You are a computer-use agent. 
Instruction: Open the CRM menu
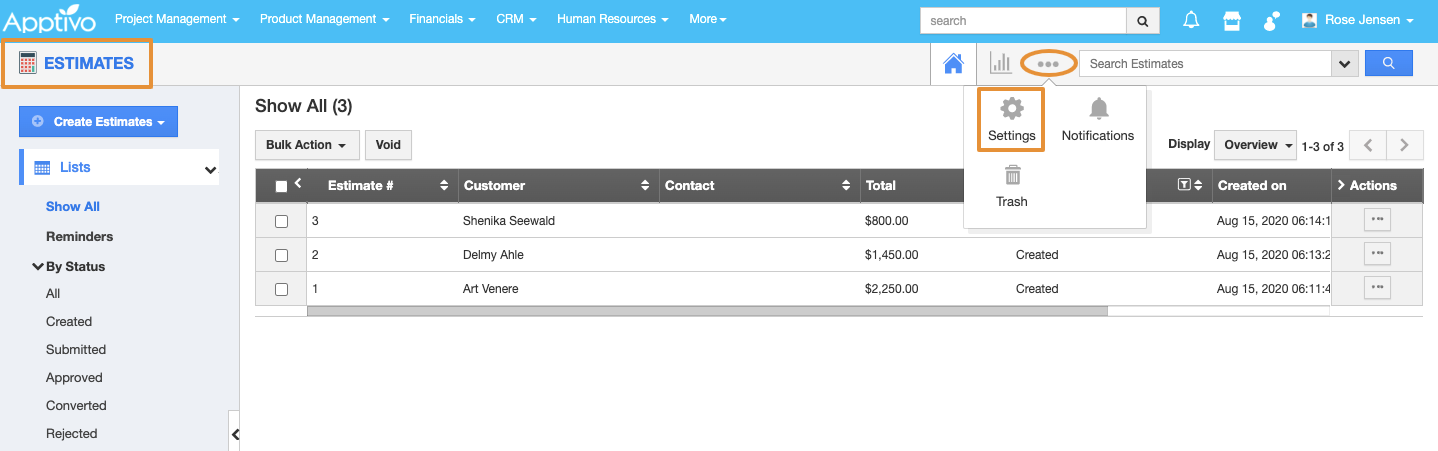[x=516, y=19]
